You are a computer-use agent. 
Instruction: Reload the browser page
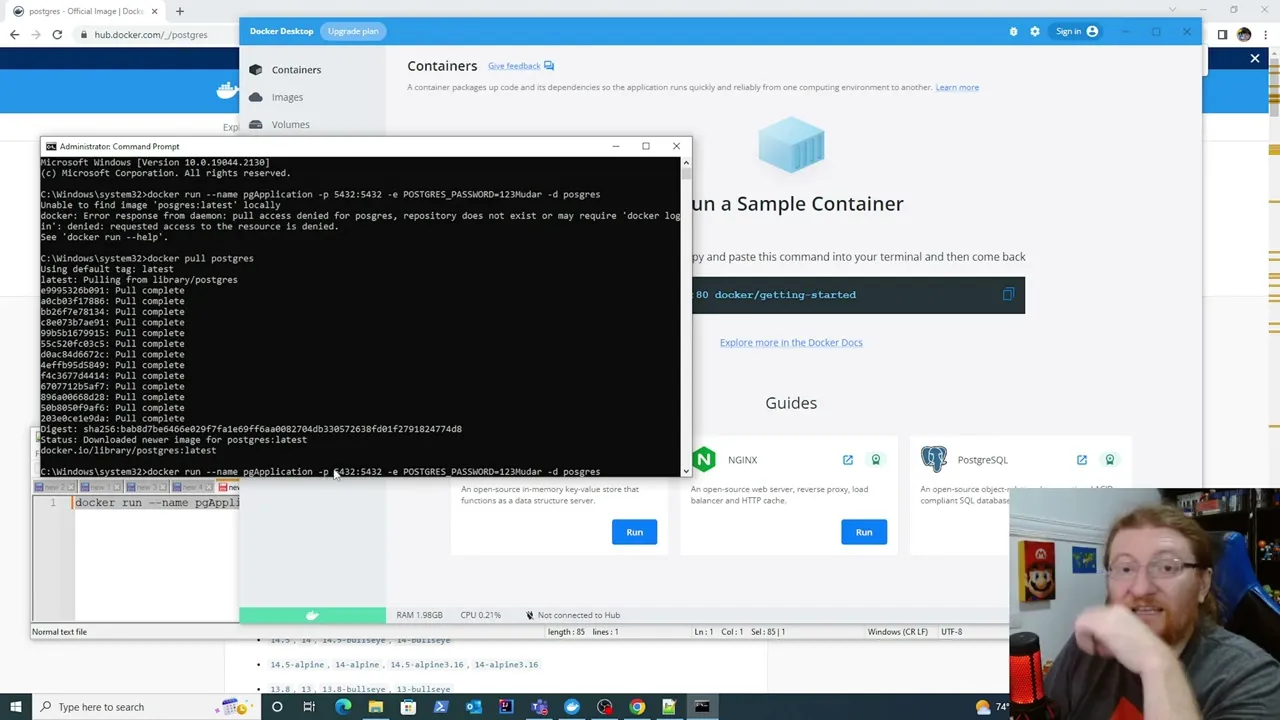[57, 35]
